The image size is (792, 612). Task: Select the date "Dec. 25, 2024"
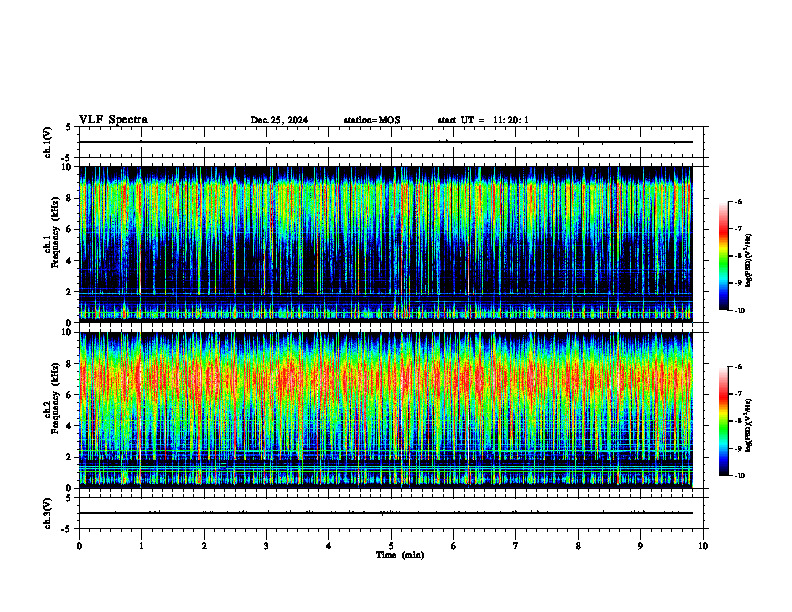click(279, 120)
